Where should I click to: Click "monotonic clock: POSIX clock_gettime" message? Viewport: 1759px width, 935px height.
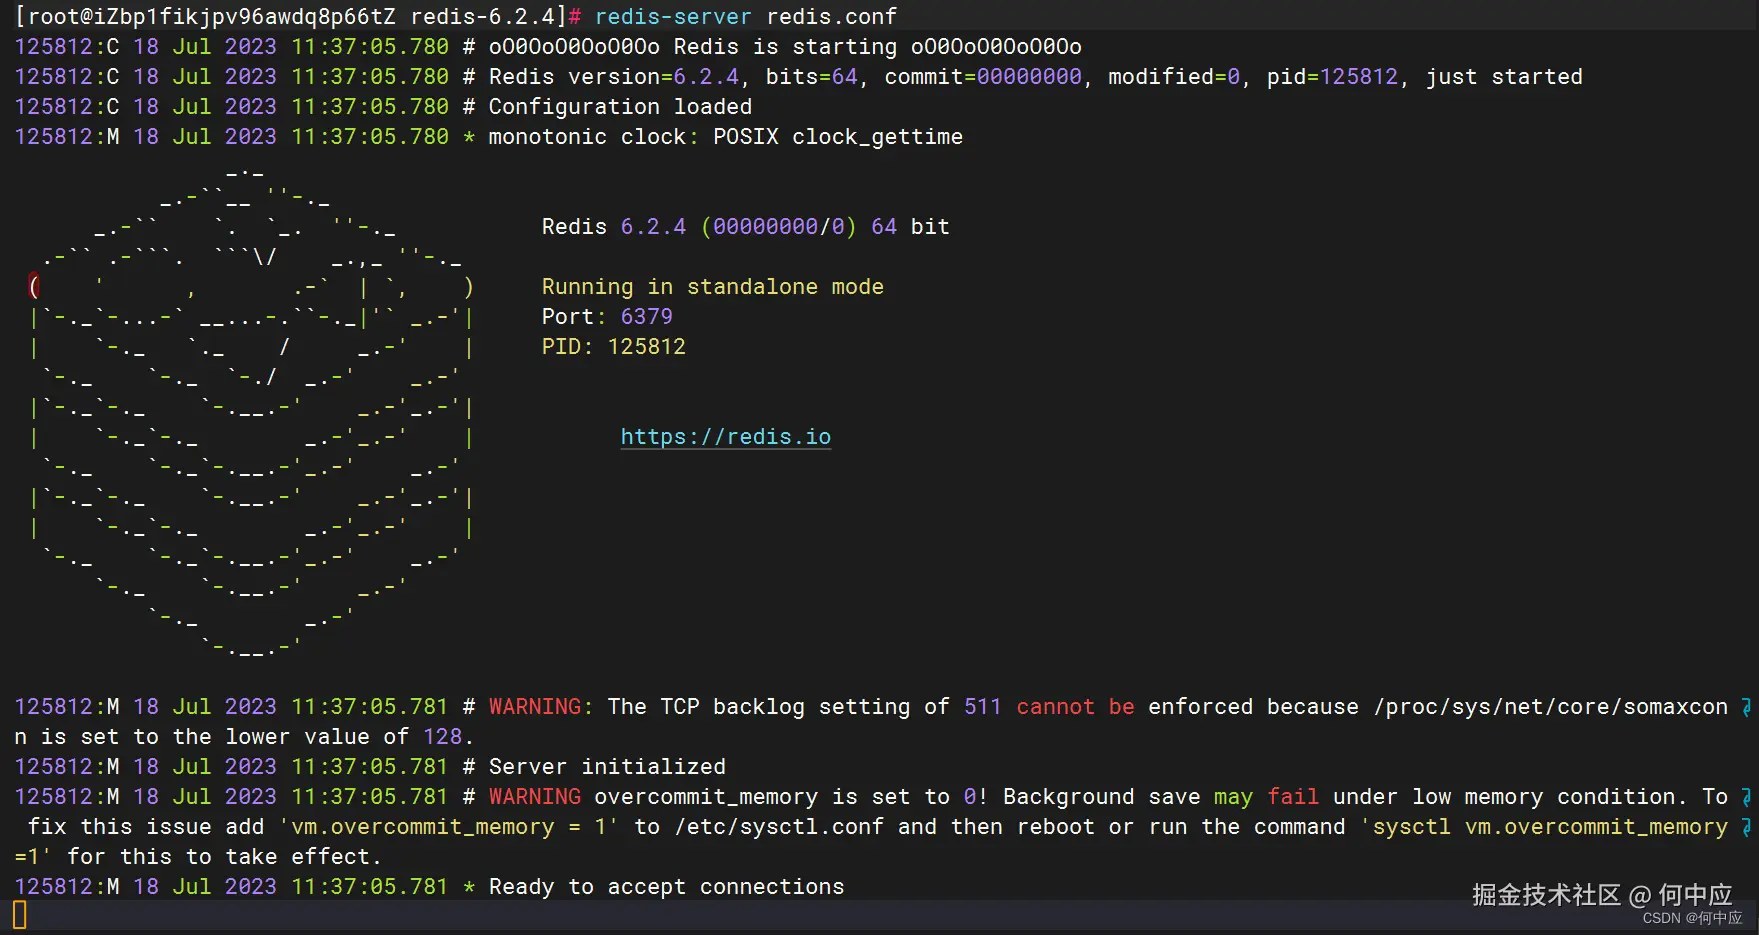[x=726, y=137]
